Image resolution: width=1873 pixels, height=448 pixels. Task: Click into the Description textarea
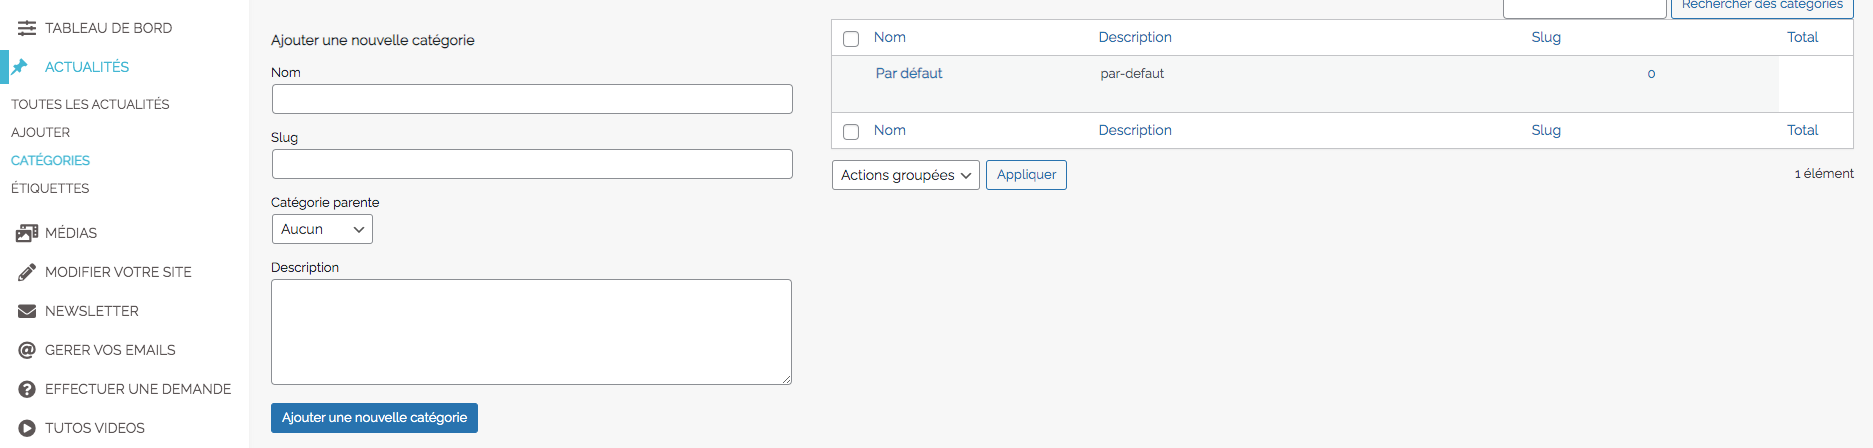[x=531, y=332]
